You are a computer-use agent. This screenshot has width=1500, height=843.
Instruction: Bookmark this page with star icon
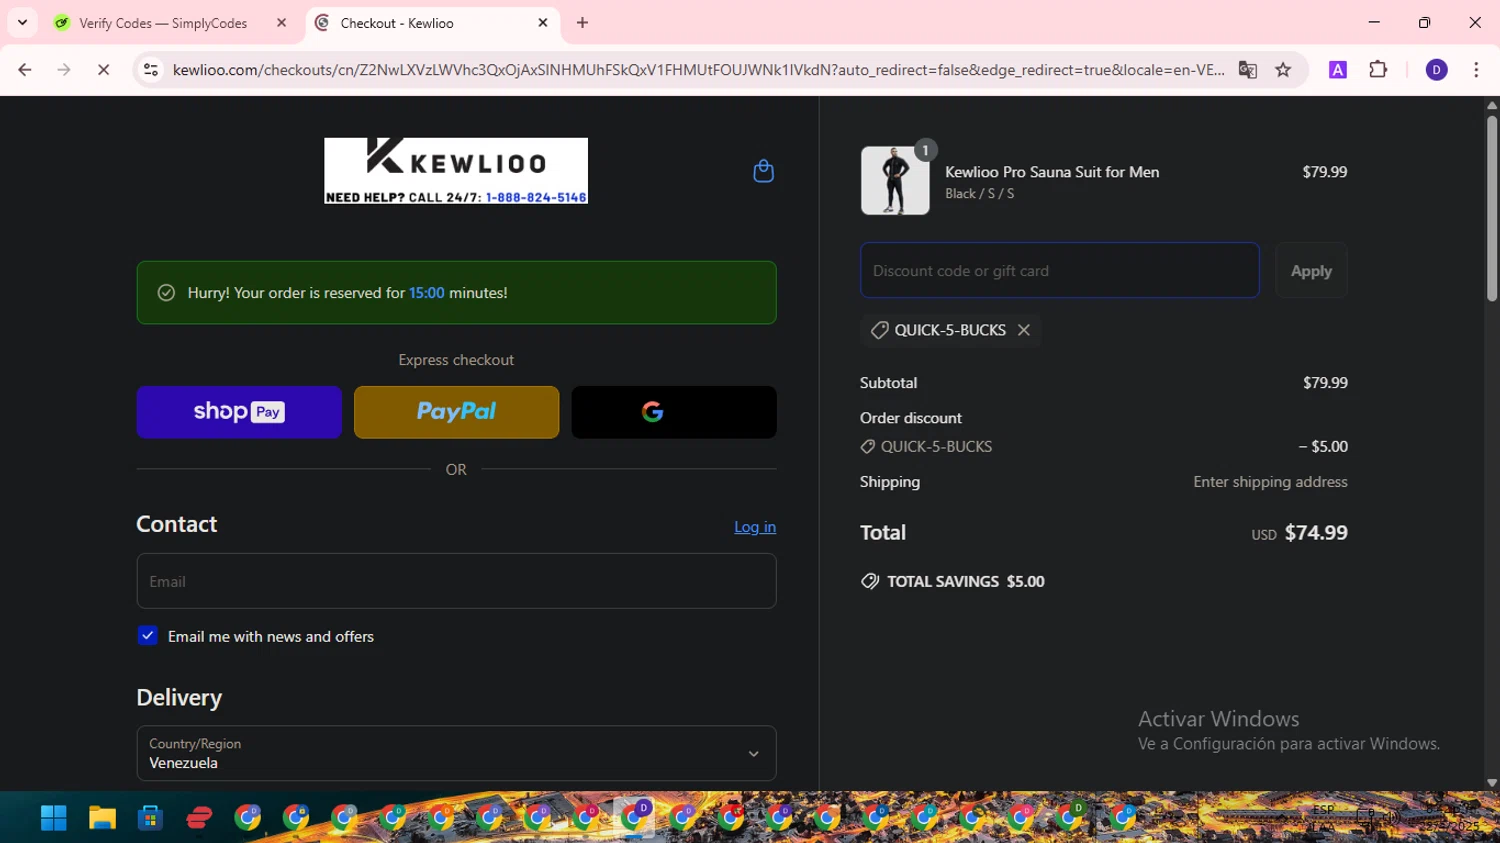tap(1283, 70)
